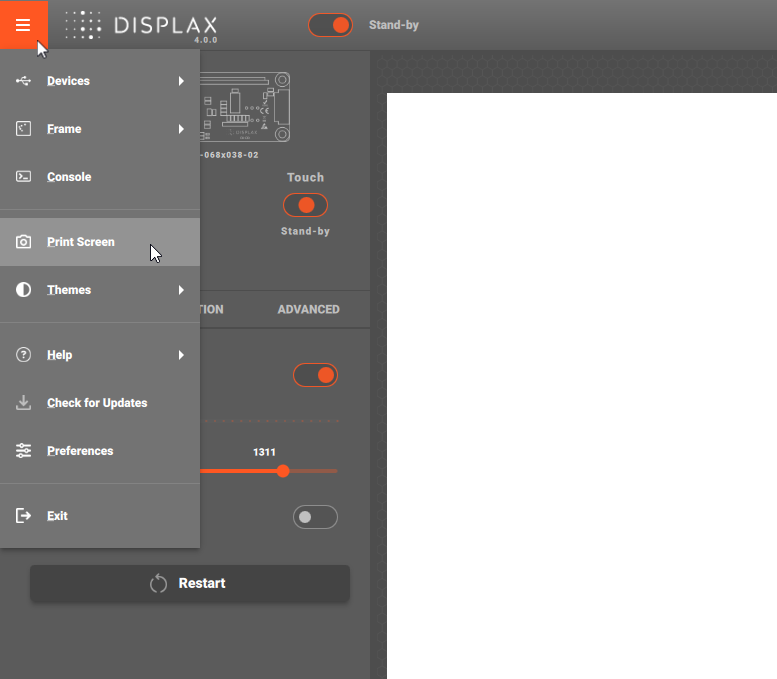This screenshot has width=777, height=679.
Task: Click the Themes half-circle icon
Action: (x=24, y=290)
